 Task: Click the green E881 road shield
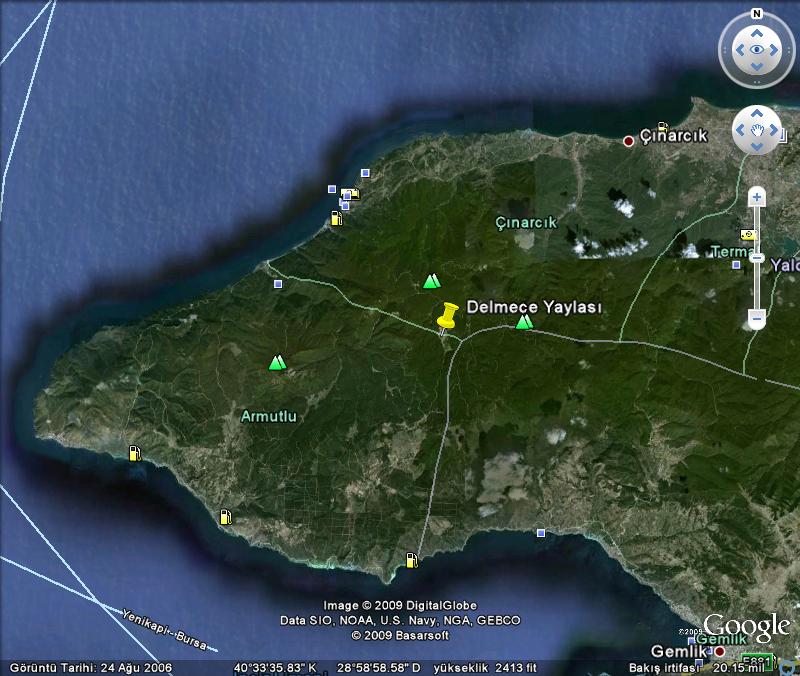pyautogui.click(x=757, y=661)
